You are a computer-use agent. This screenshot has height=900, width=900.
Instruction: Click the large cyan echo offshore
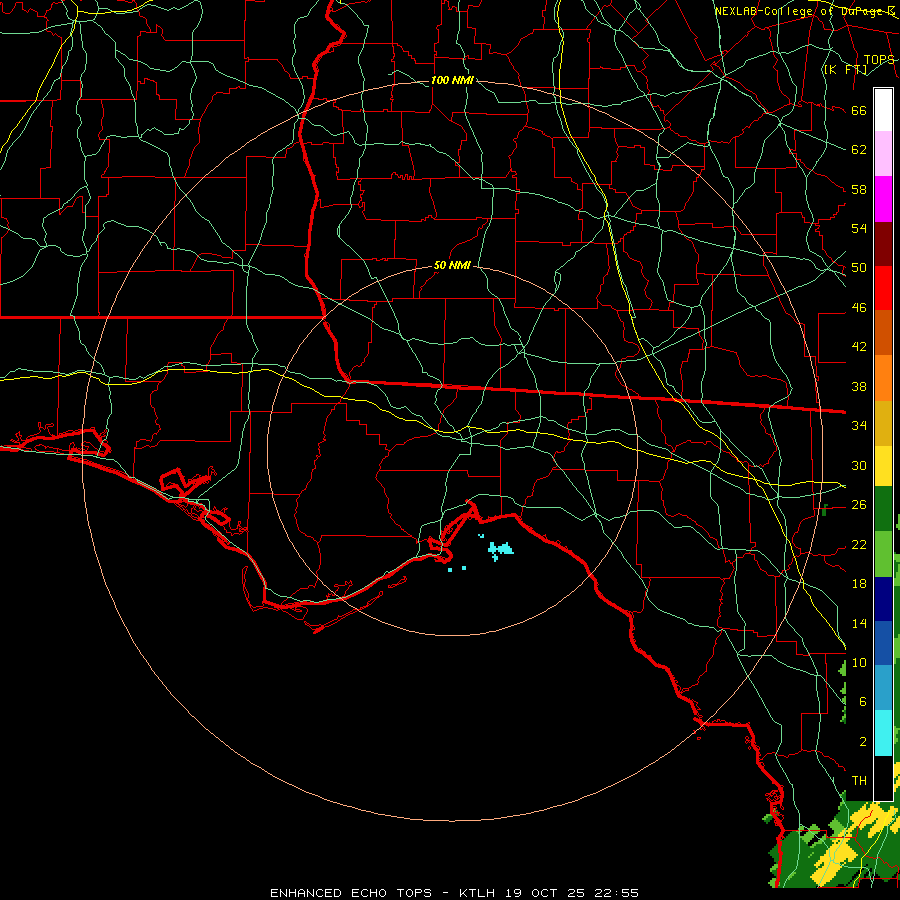click(501, 549)
